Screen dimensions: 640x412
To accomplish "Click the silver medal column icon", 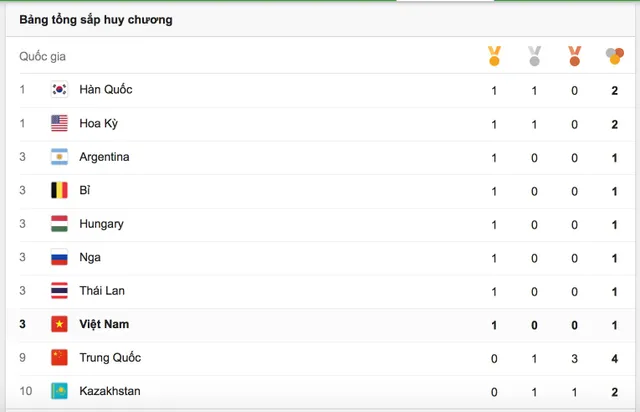I will coord(534,56).
